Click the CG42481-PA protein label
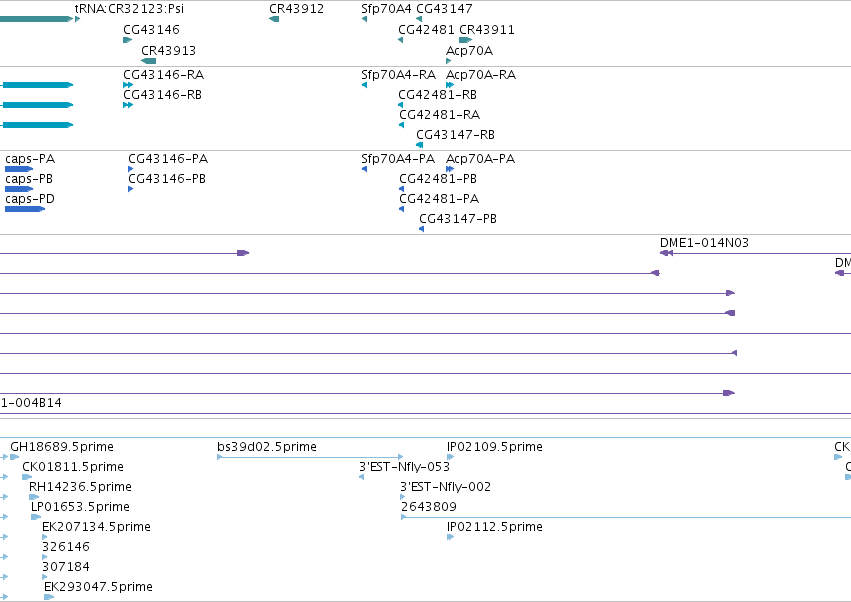 (439, 199)
